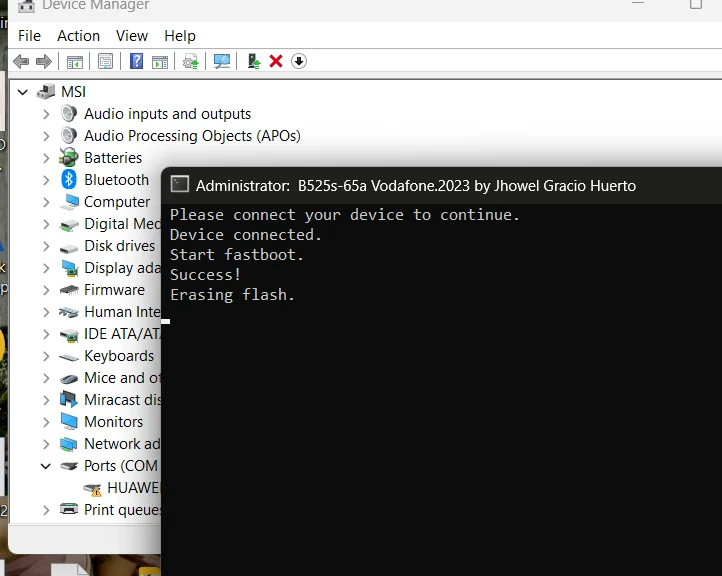The height and width of the screenshot is (576, 722).
Task: Expand the Firmware category
Action: click(x=46, y=290)
